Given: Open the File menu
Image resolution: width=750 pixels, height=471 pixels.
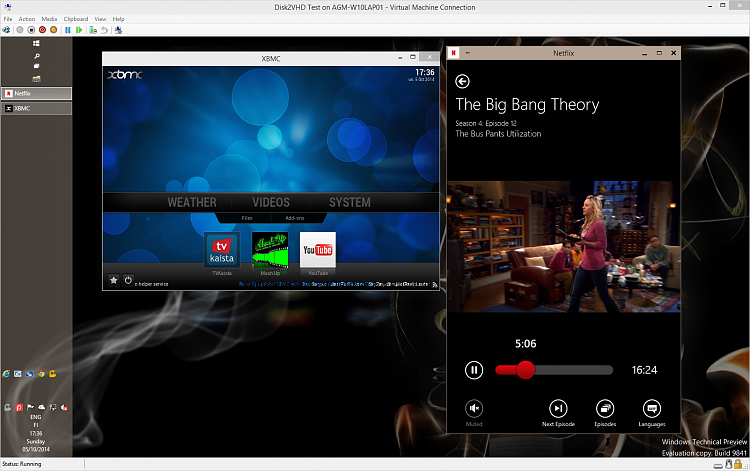Looking at the screenshot, I should click(x=8, y=19).
